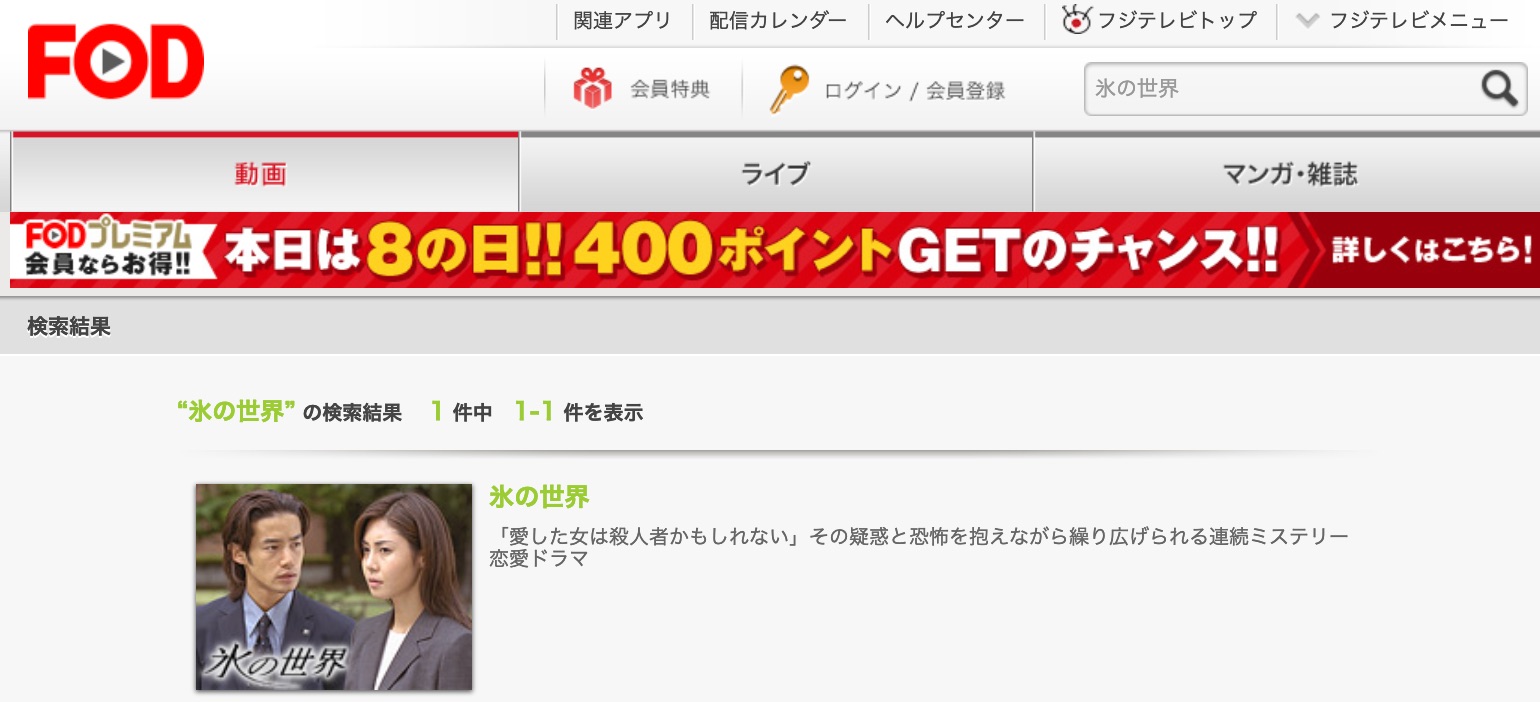Open the 配信カレンダー link
Viewport: 1540px width, 702px height.
777,20
